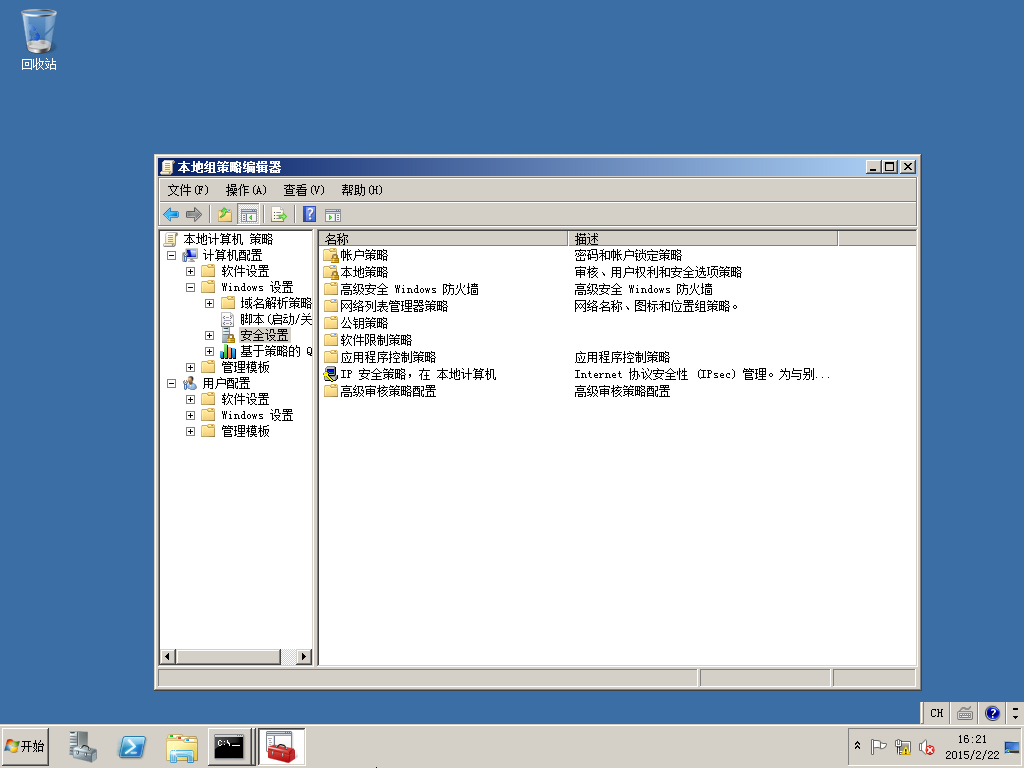Click network status tray icon
This screenshot has width=1024, height=768.
click(x=903, y=746)
